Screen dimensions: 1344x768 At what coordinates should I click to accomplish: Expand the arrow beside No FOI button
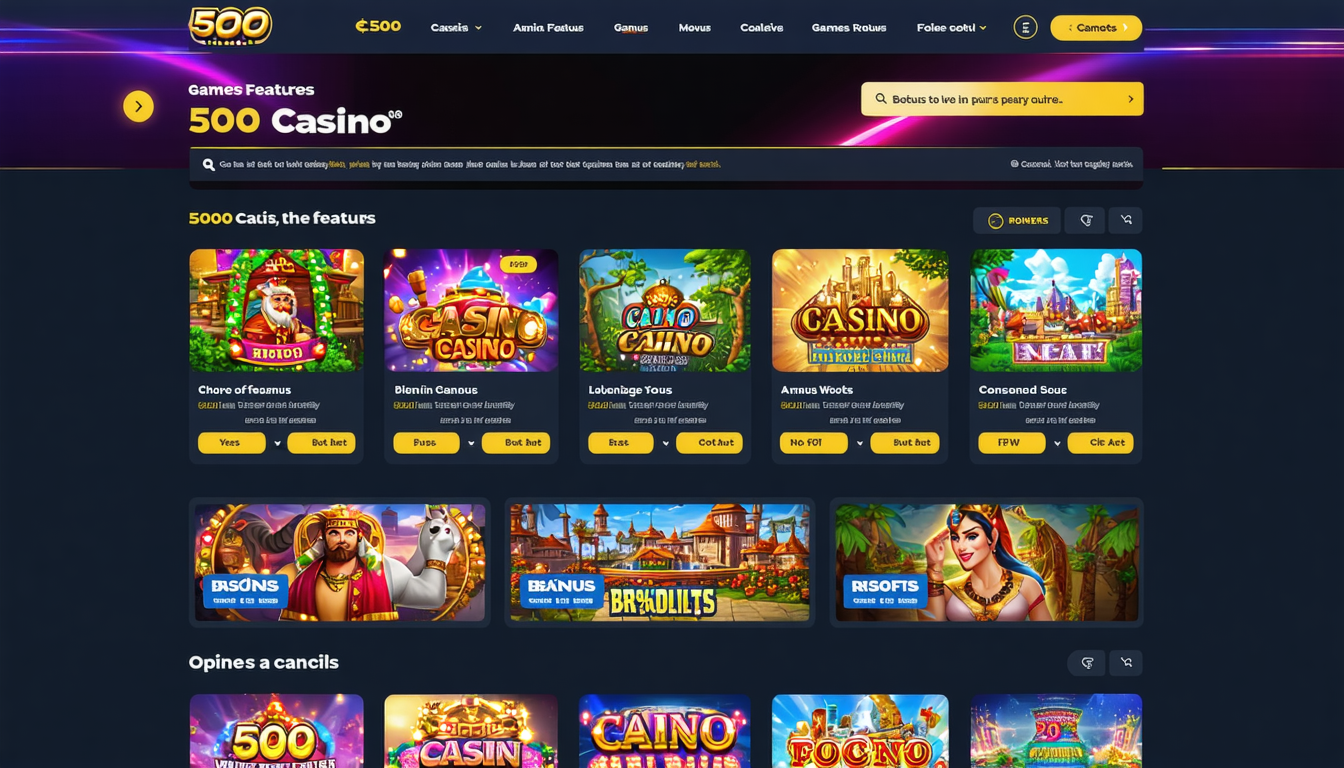pyautogui.click(x=859, y=443)
